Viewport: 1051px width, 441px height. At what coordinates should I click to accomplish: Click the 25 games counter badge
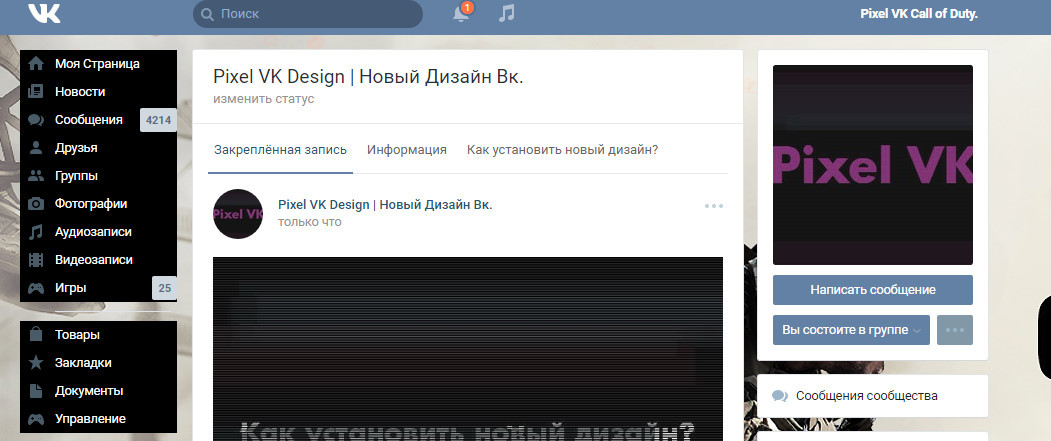164,288
